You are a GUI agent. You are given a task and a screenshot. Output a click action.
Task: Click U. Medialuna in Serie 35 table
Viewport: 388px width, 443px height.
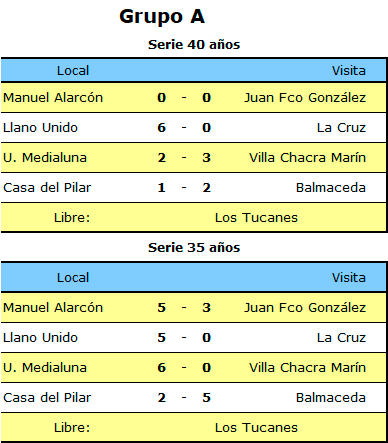[45, 368]
